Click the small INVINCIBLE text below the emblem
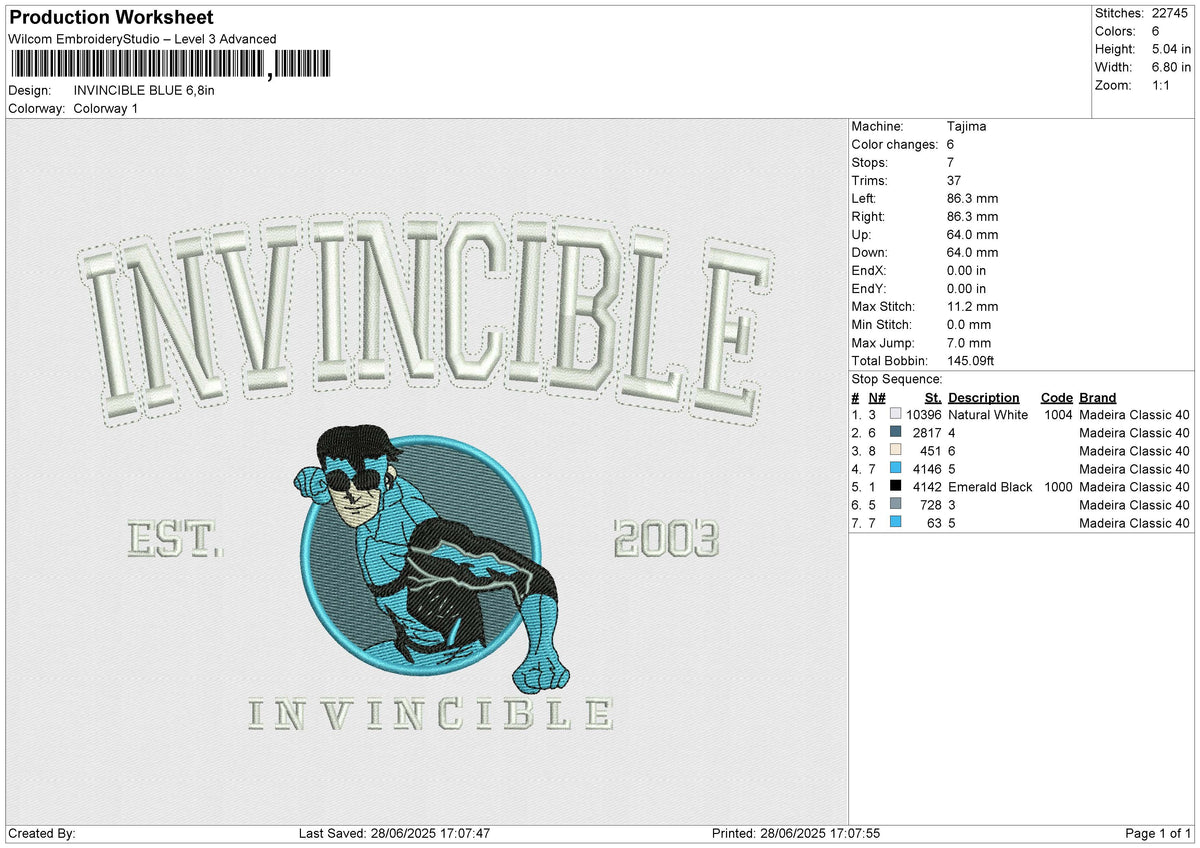Viewport: 1200px width, 848px height. 429,714
